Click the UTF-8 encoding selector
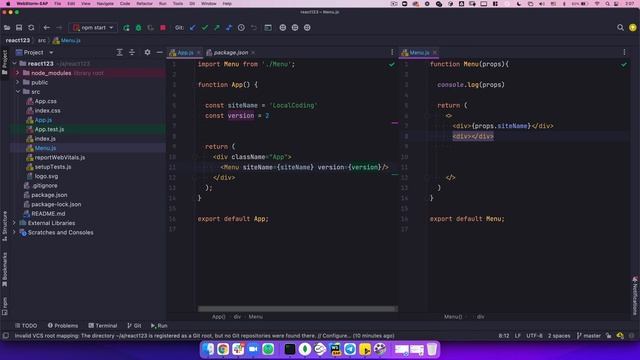 point(534,336)
